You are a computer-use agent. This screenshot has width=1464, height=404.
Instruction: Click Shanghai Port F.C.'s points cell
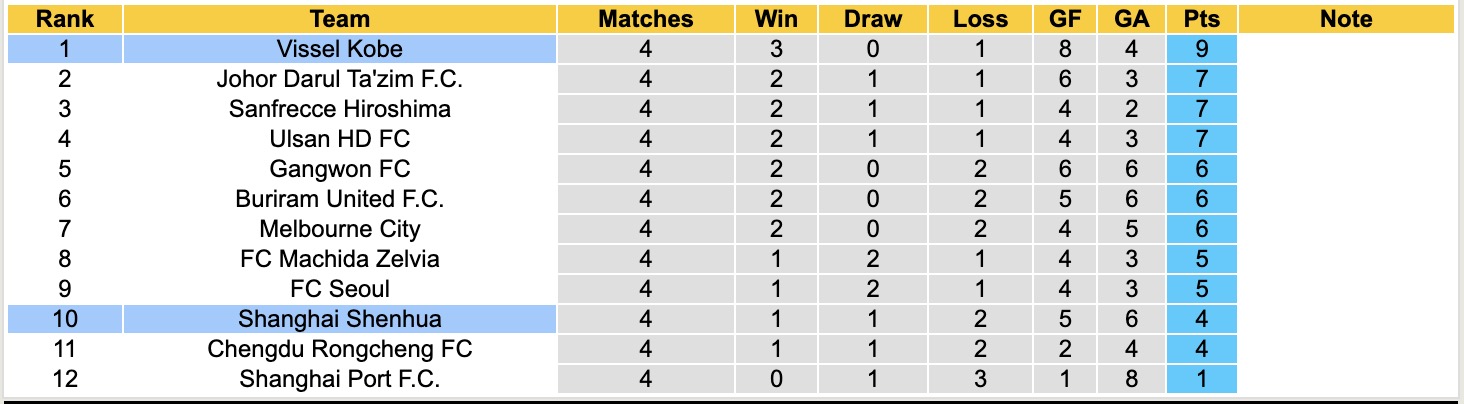(1201, 379)
